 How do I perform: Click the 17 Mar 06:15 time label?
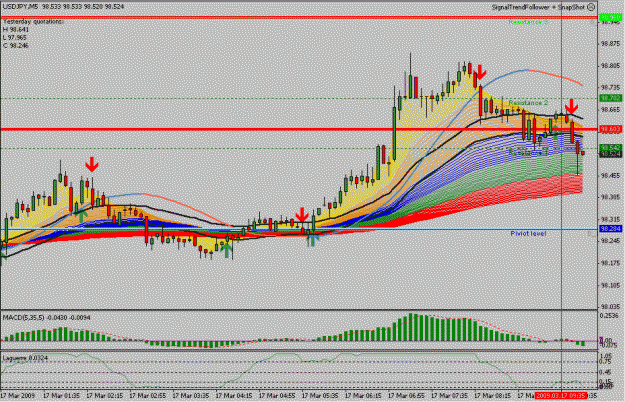363,396
